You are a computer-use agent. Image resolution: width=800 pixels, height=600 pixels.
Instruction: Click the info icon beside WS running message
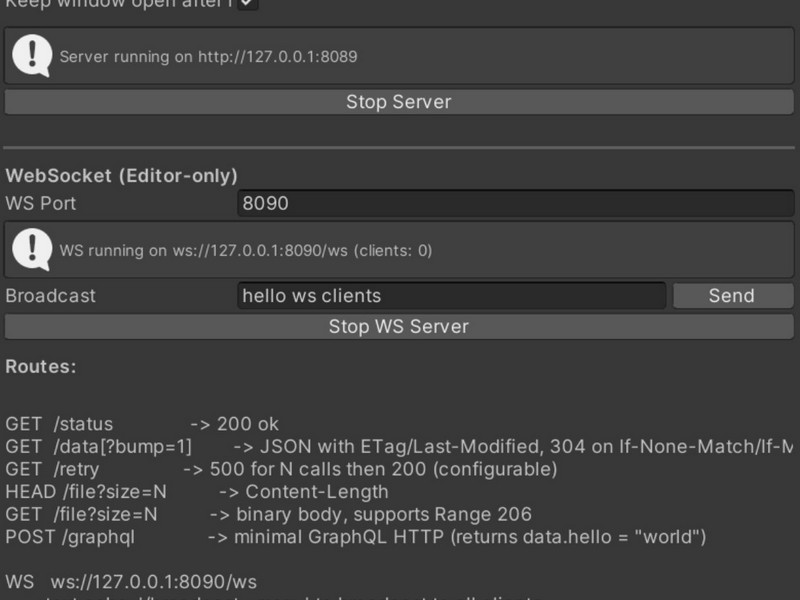[x=32, y=249]
